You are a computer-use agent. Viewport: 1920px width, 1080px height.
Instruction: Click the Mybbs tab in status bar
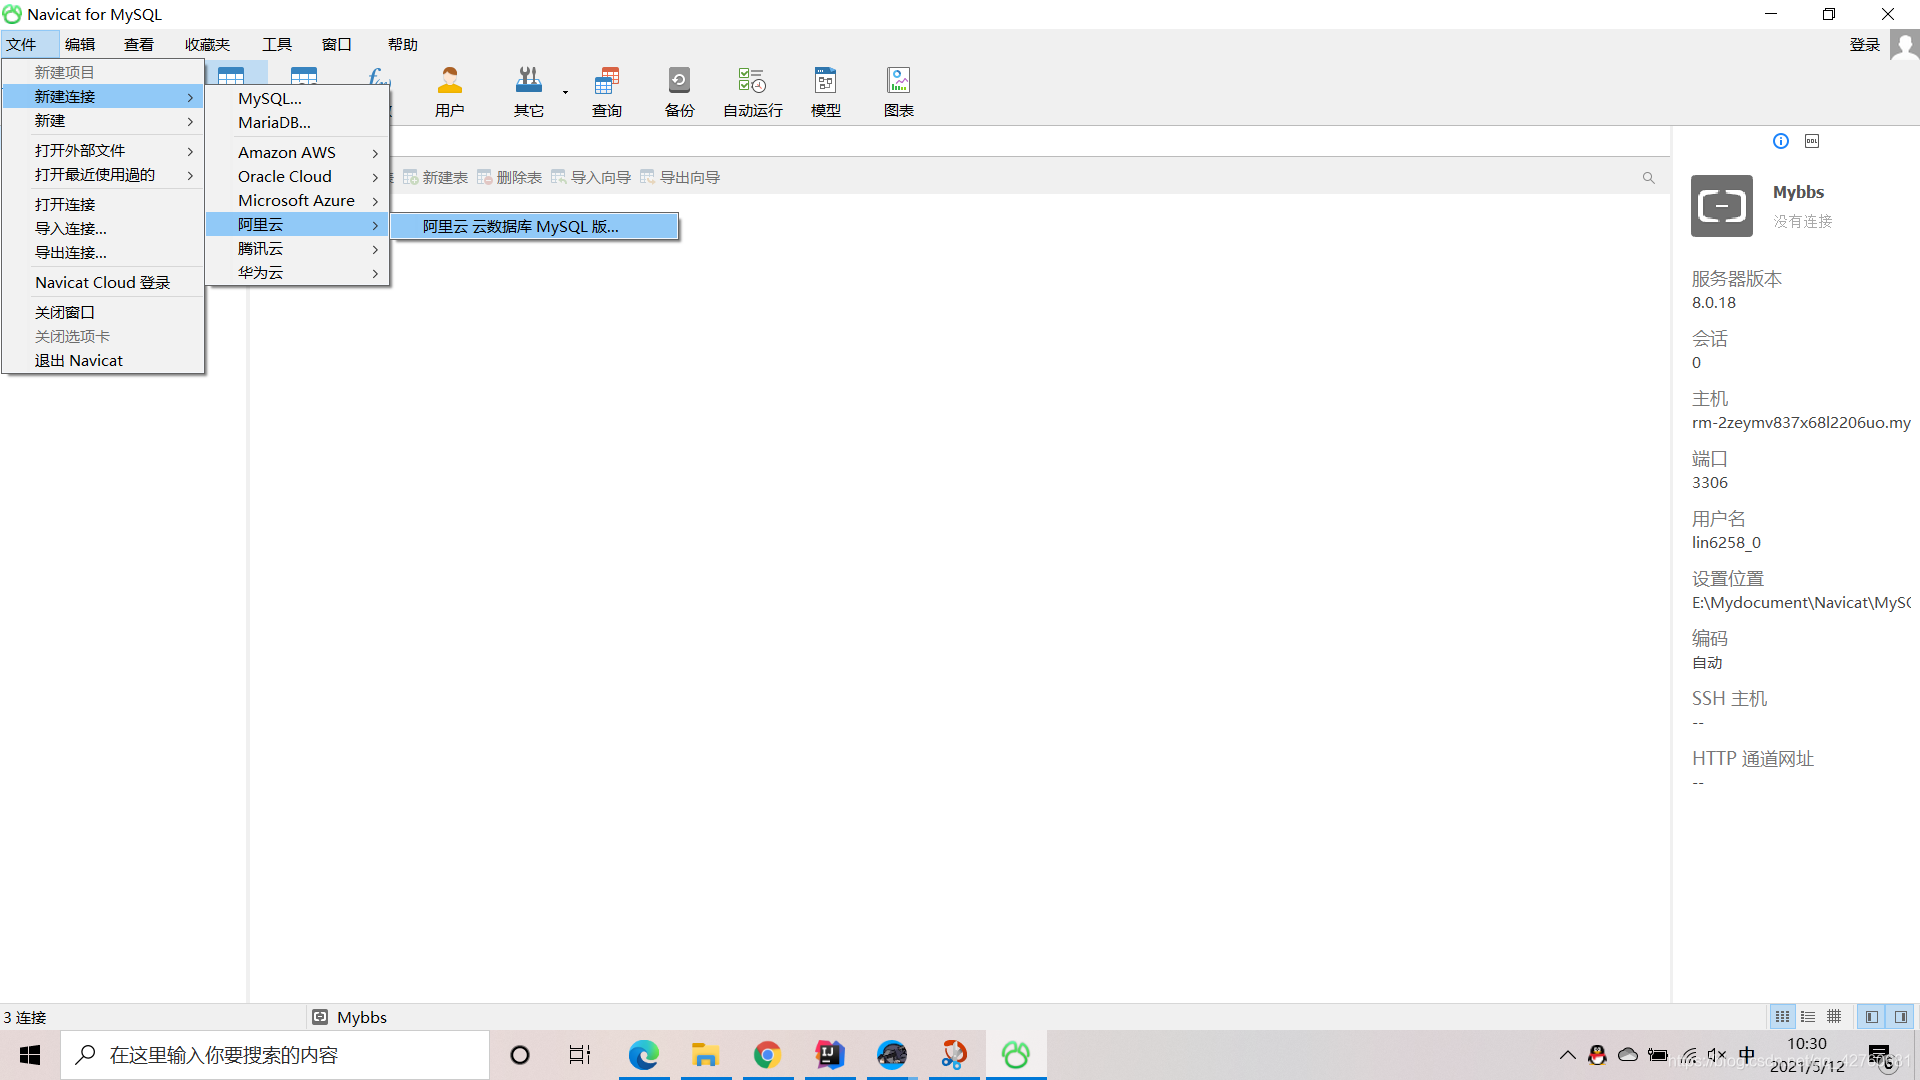(349, 1017)
